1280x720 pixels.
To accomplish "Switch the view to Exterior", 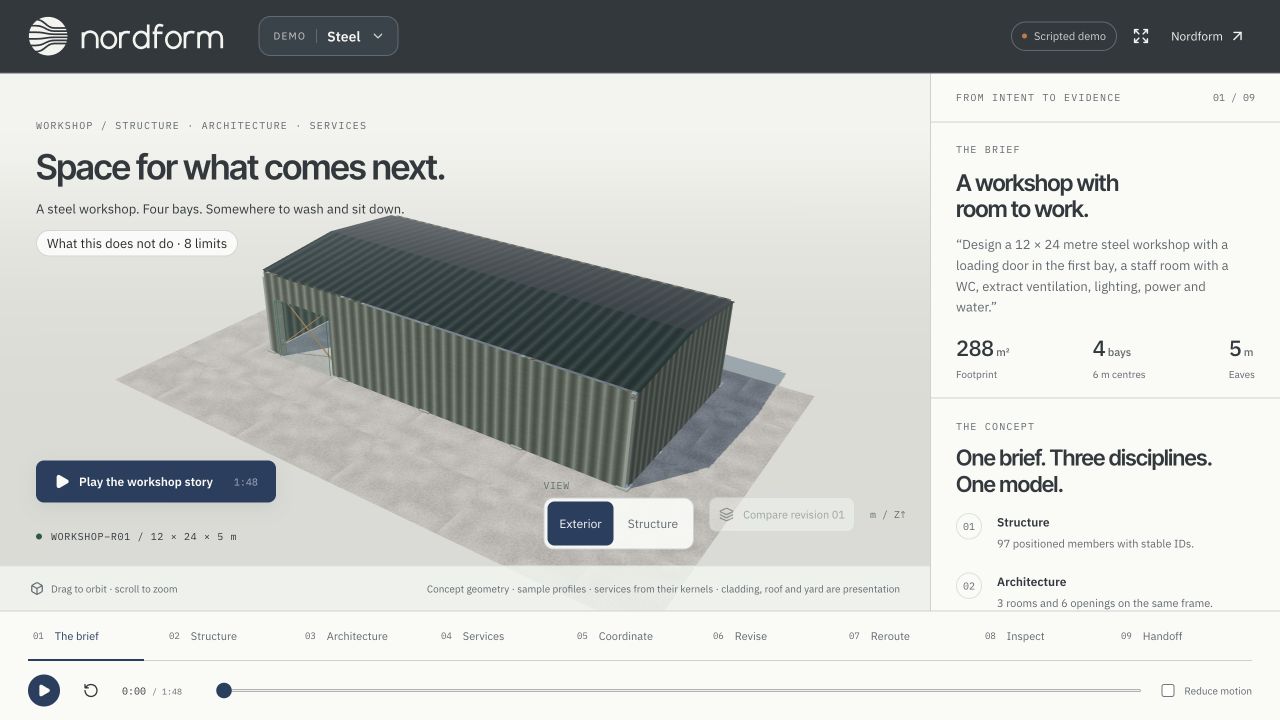I will click(580, 524).
